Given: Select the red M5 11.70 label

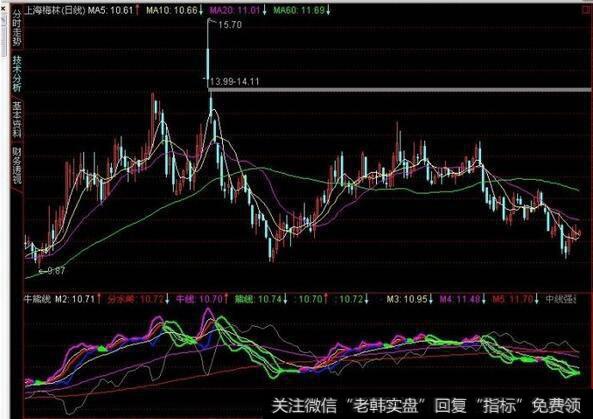Looking at the screenshot, I should (513, 300).
